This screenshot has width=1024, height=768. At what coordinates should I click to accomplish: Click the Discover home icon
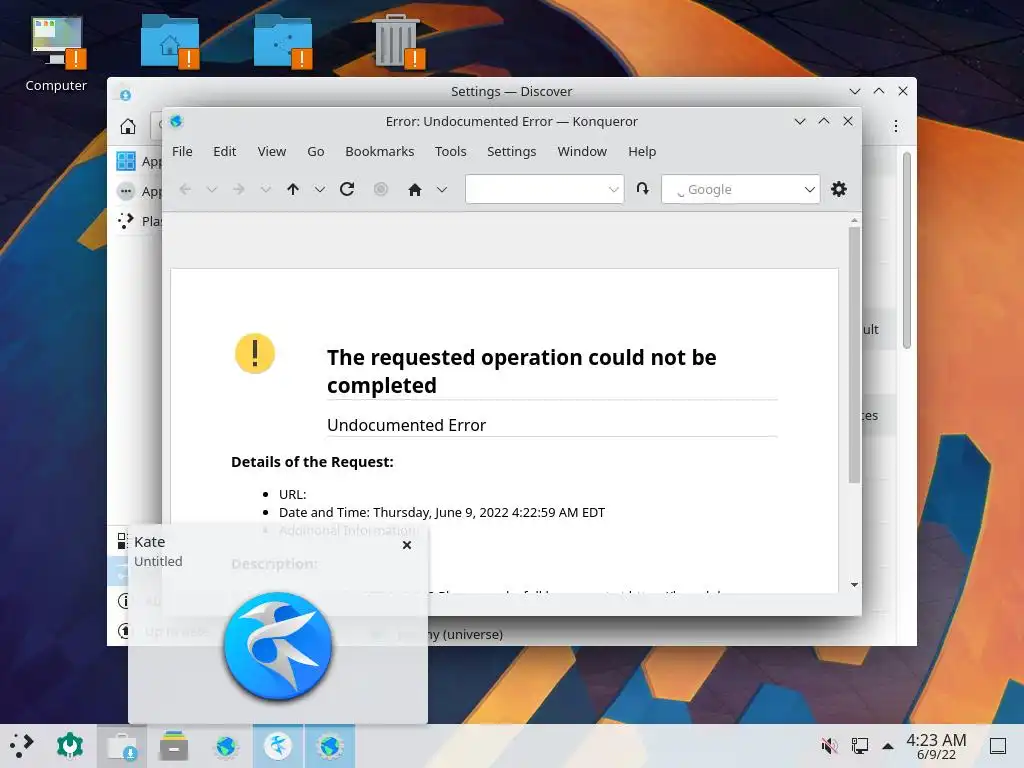pos(128,126)
